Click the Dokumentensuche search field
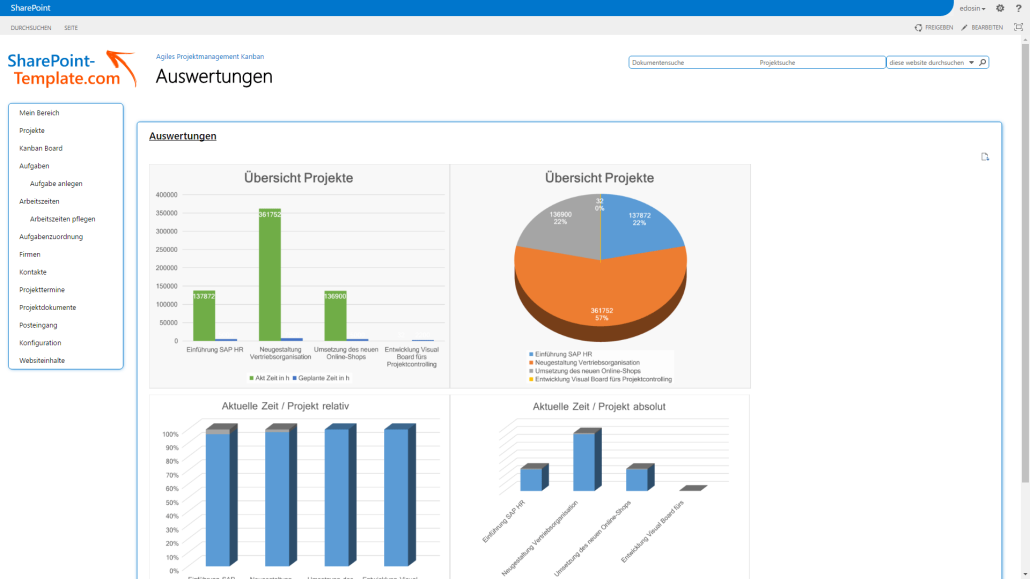The image size is (1030, 579). click(692, 62)
